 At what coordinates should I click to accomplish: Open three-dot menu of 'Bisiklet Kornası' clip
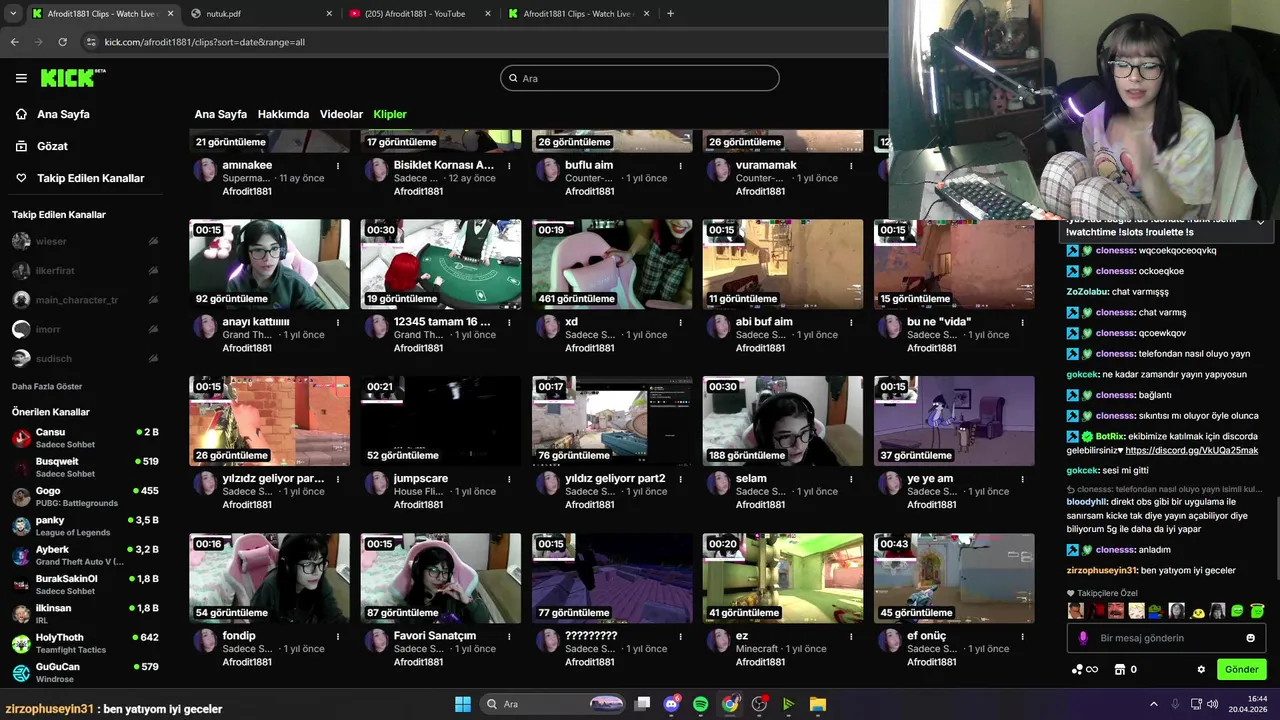click(509, 165)
